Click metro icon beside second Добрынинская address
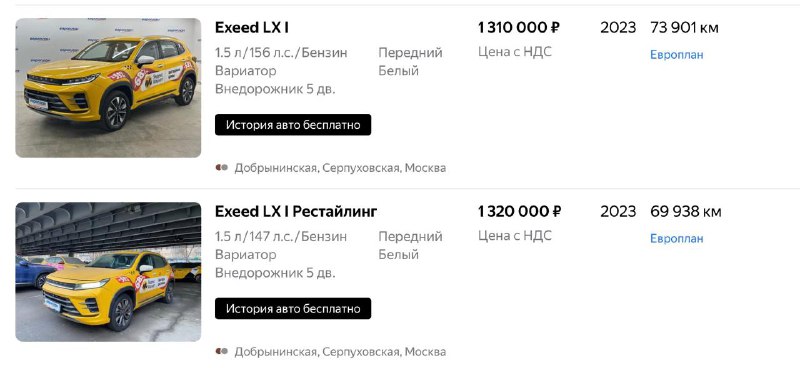 click(221, 351)
